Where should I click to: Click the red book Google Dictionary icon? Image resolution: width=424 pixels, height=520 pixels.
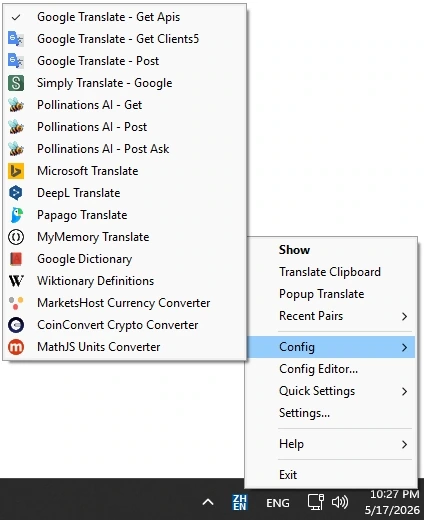tap(16, 259)
